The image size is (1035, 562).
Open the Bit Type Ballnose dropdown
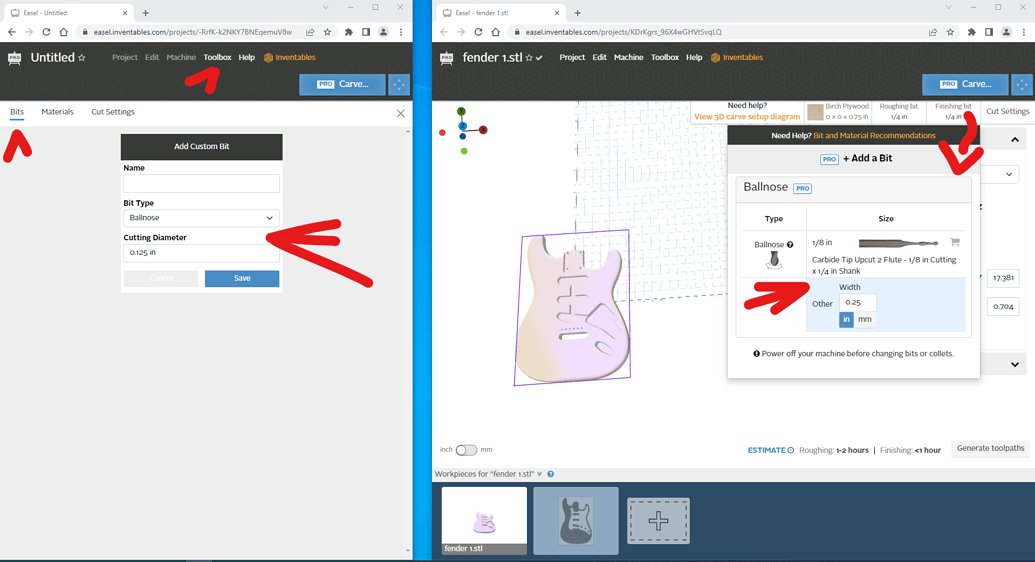(x=201, y=218)
